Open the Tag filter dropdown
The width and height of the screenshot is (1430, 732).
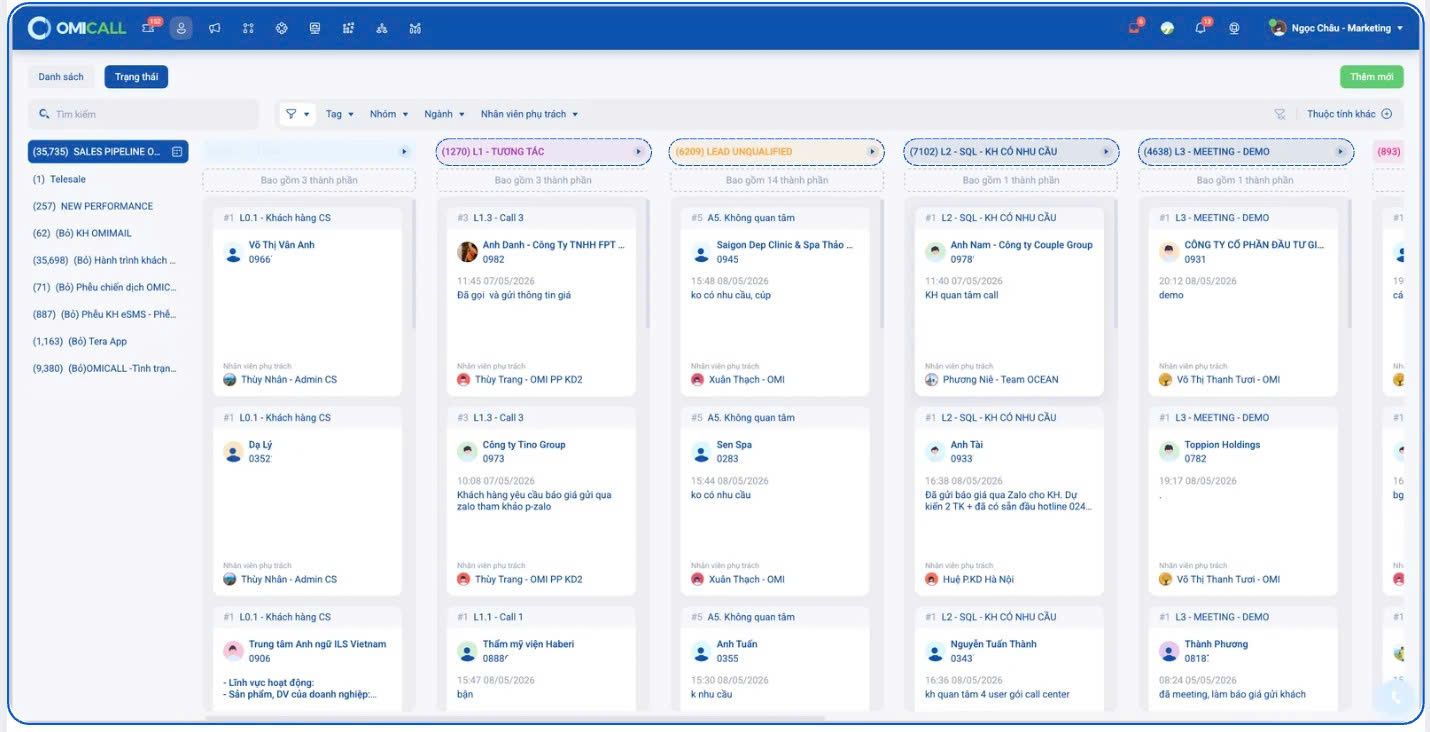(340, 114)
